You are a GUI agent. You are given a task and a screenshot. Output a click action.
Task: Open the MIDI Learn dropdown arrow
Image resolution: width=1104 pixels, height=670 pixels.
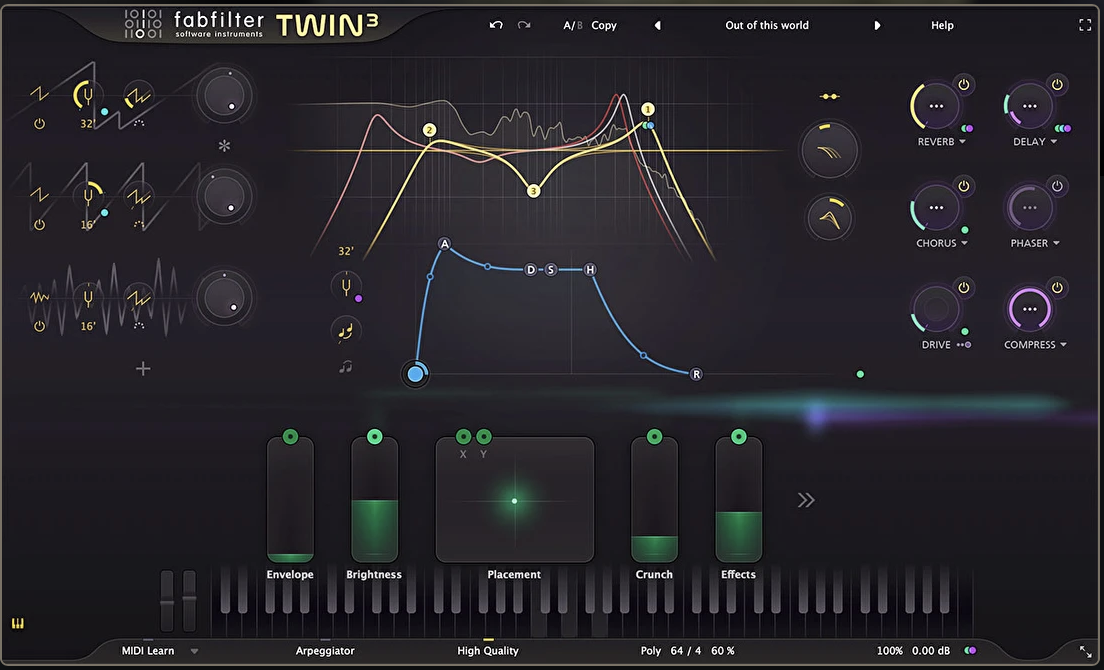click(194, 651)
